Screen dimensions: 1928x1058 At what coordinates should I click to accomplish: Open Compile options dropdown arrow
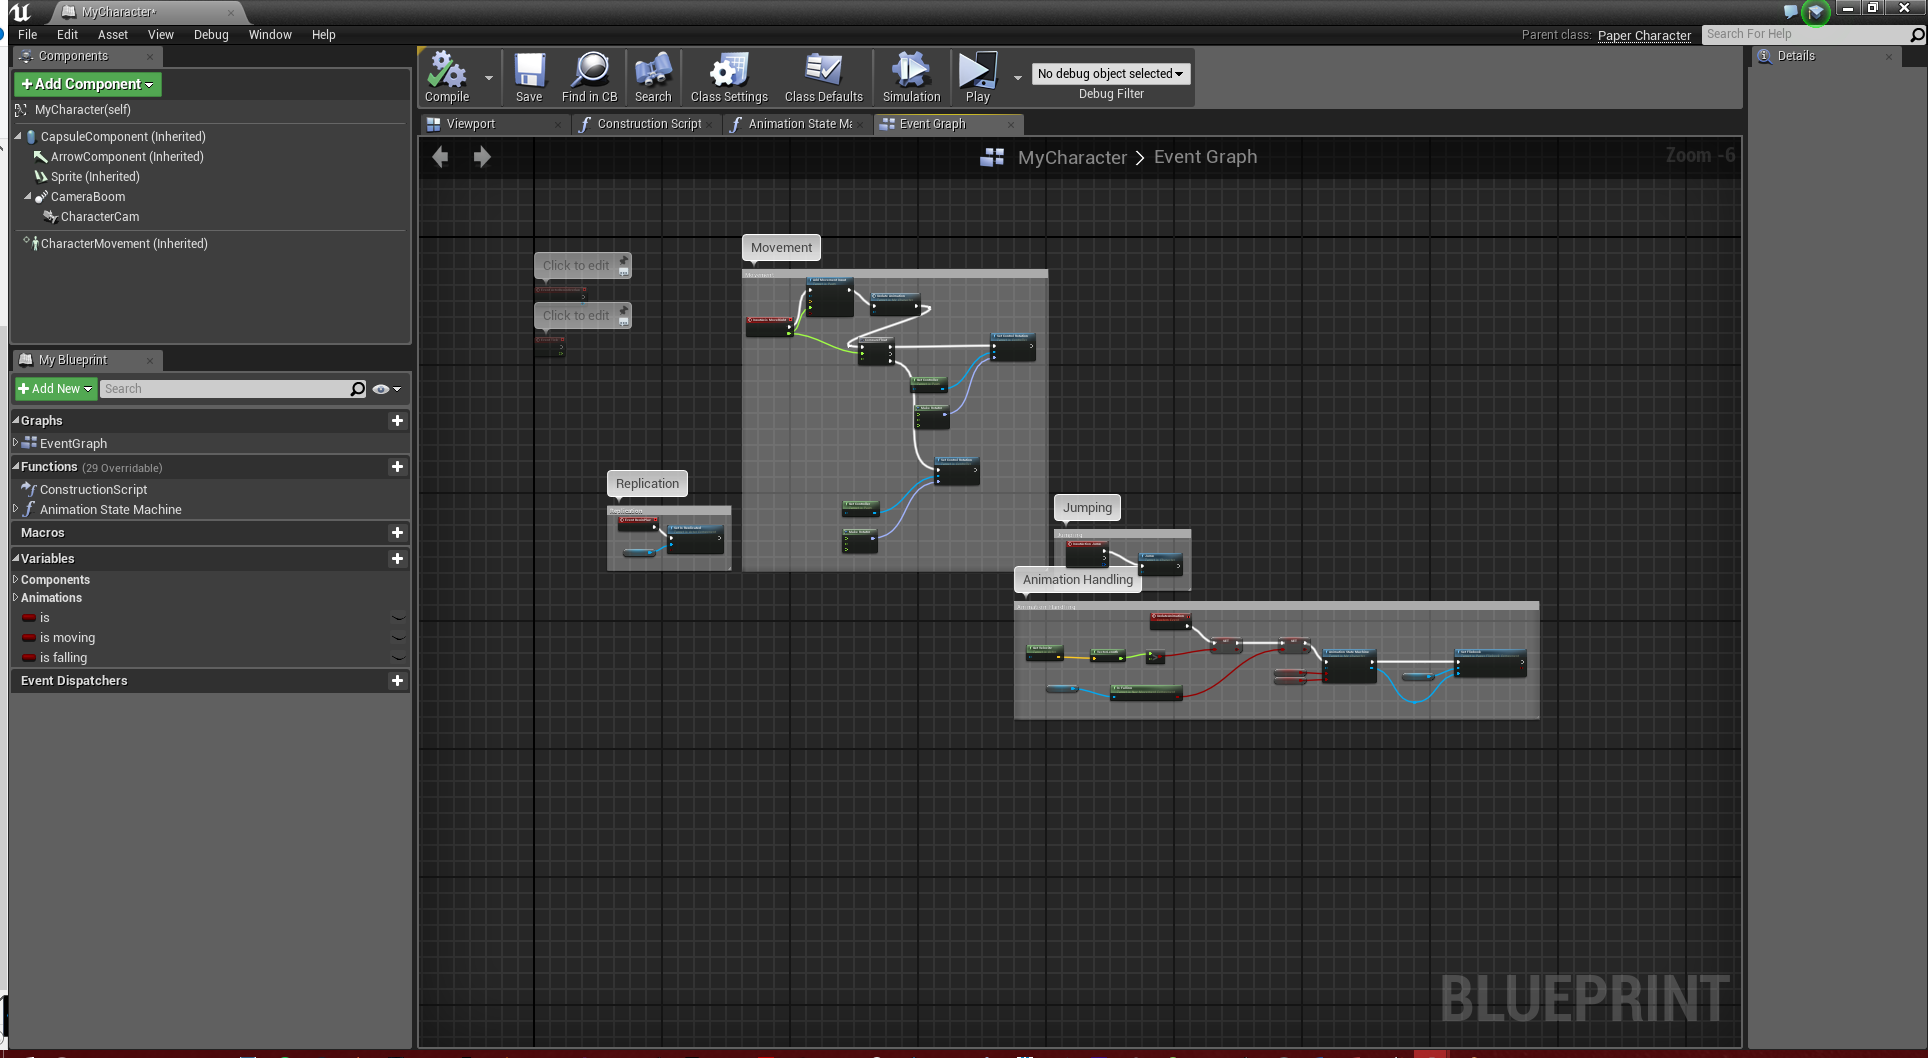(489, 77)
